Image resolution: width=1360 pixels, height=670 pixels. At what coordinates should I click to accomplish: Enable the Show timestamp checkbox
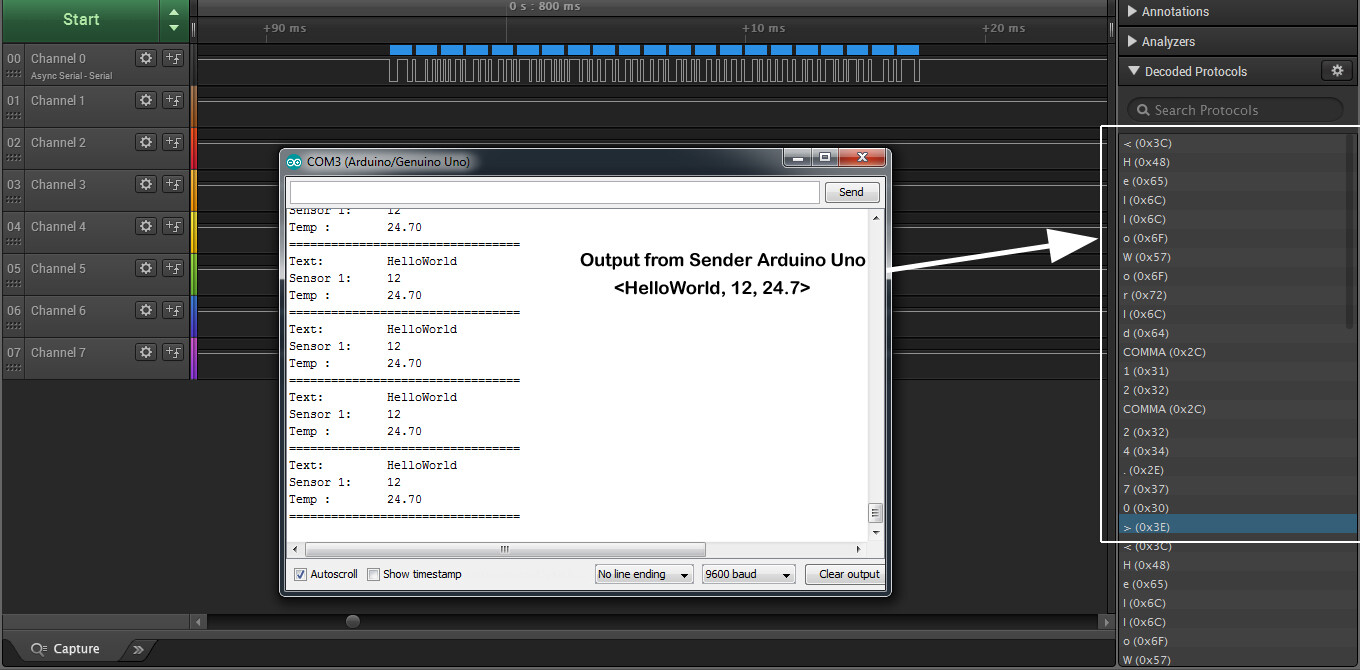click(x=373, y=573)
